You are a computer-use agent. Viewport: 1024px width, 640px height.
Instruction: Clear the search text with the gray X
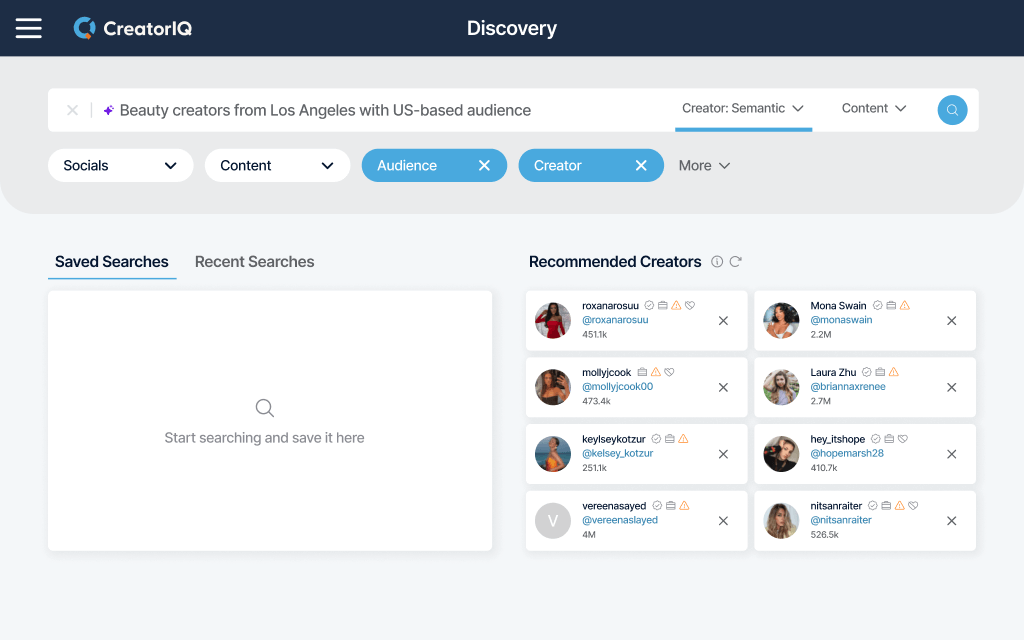(x=71, y=110)
